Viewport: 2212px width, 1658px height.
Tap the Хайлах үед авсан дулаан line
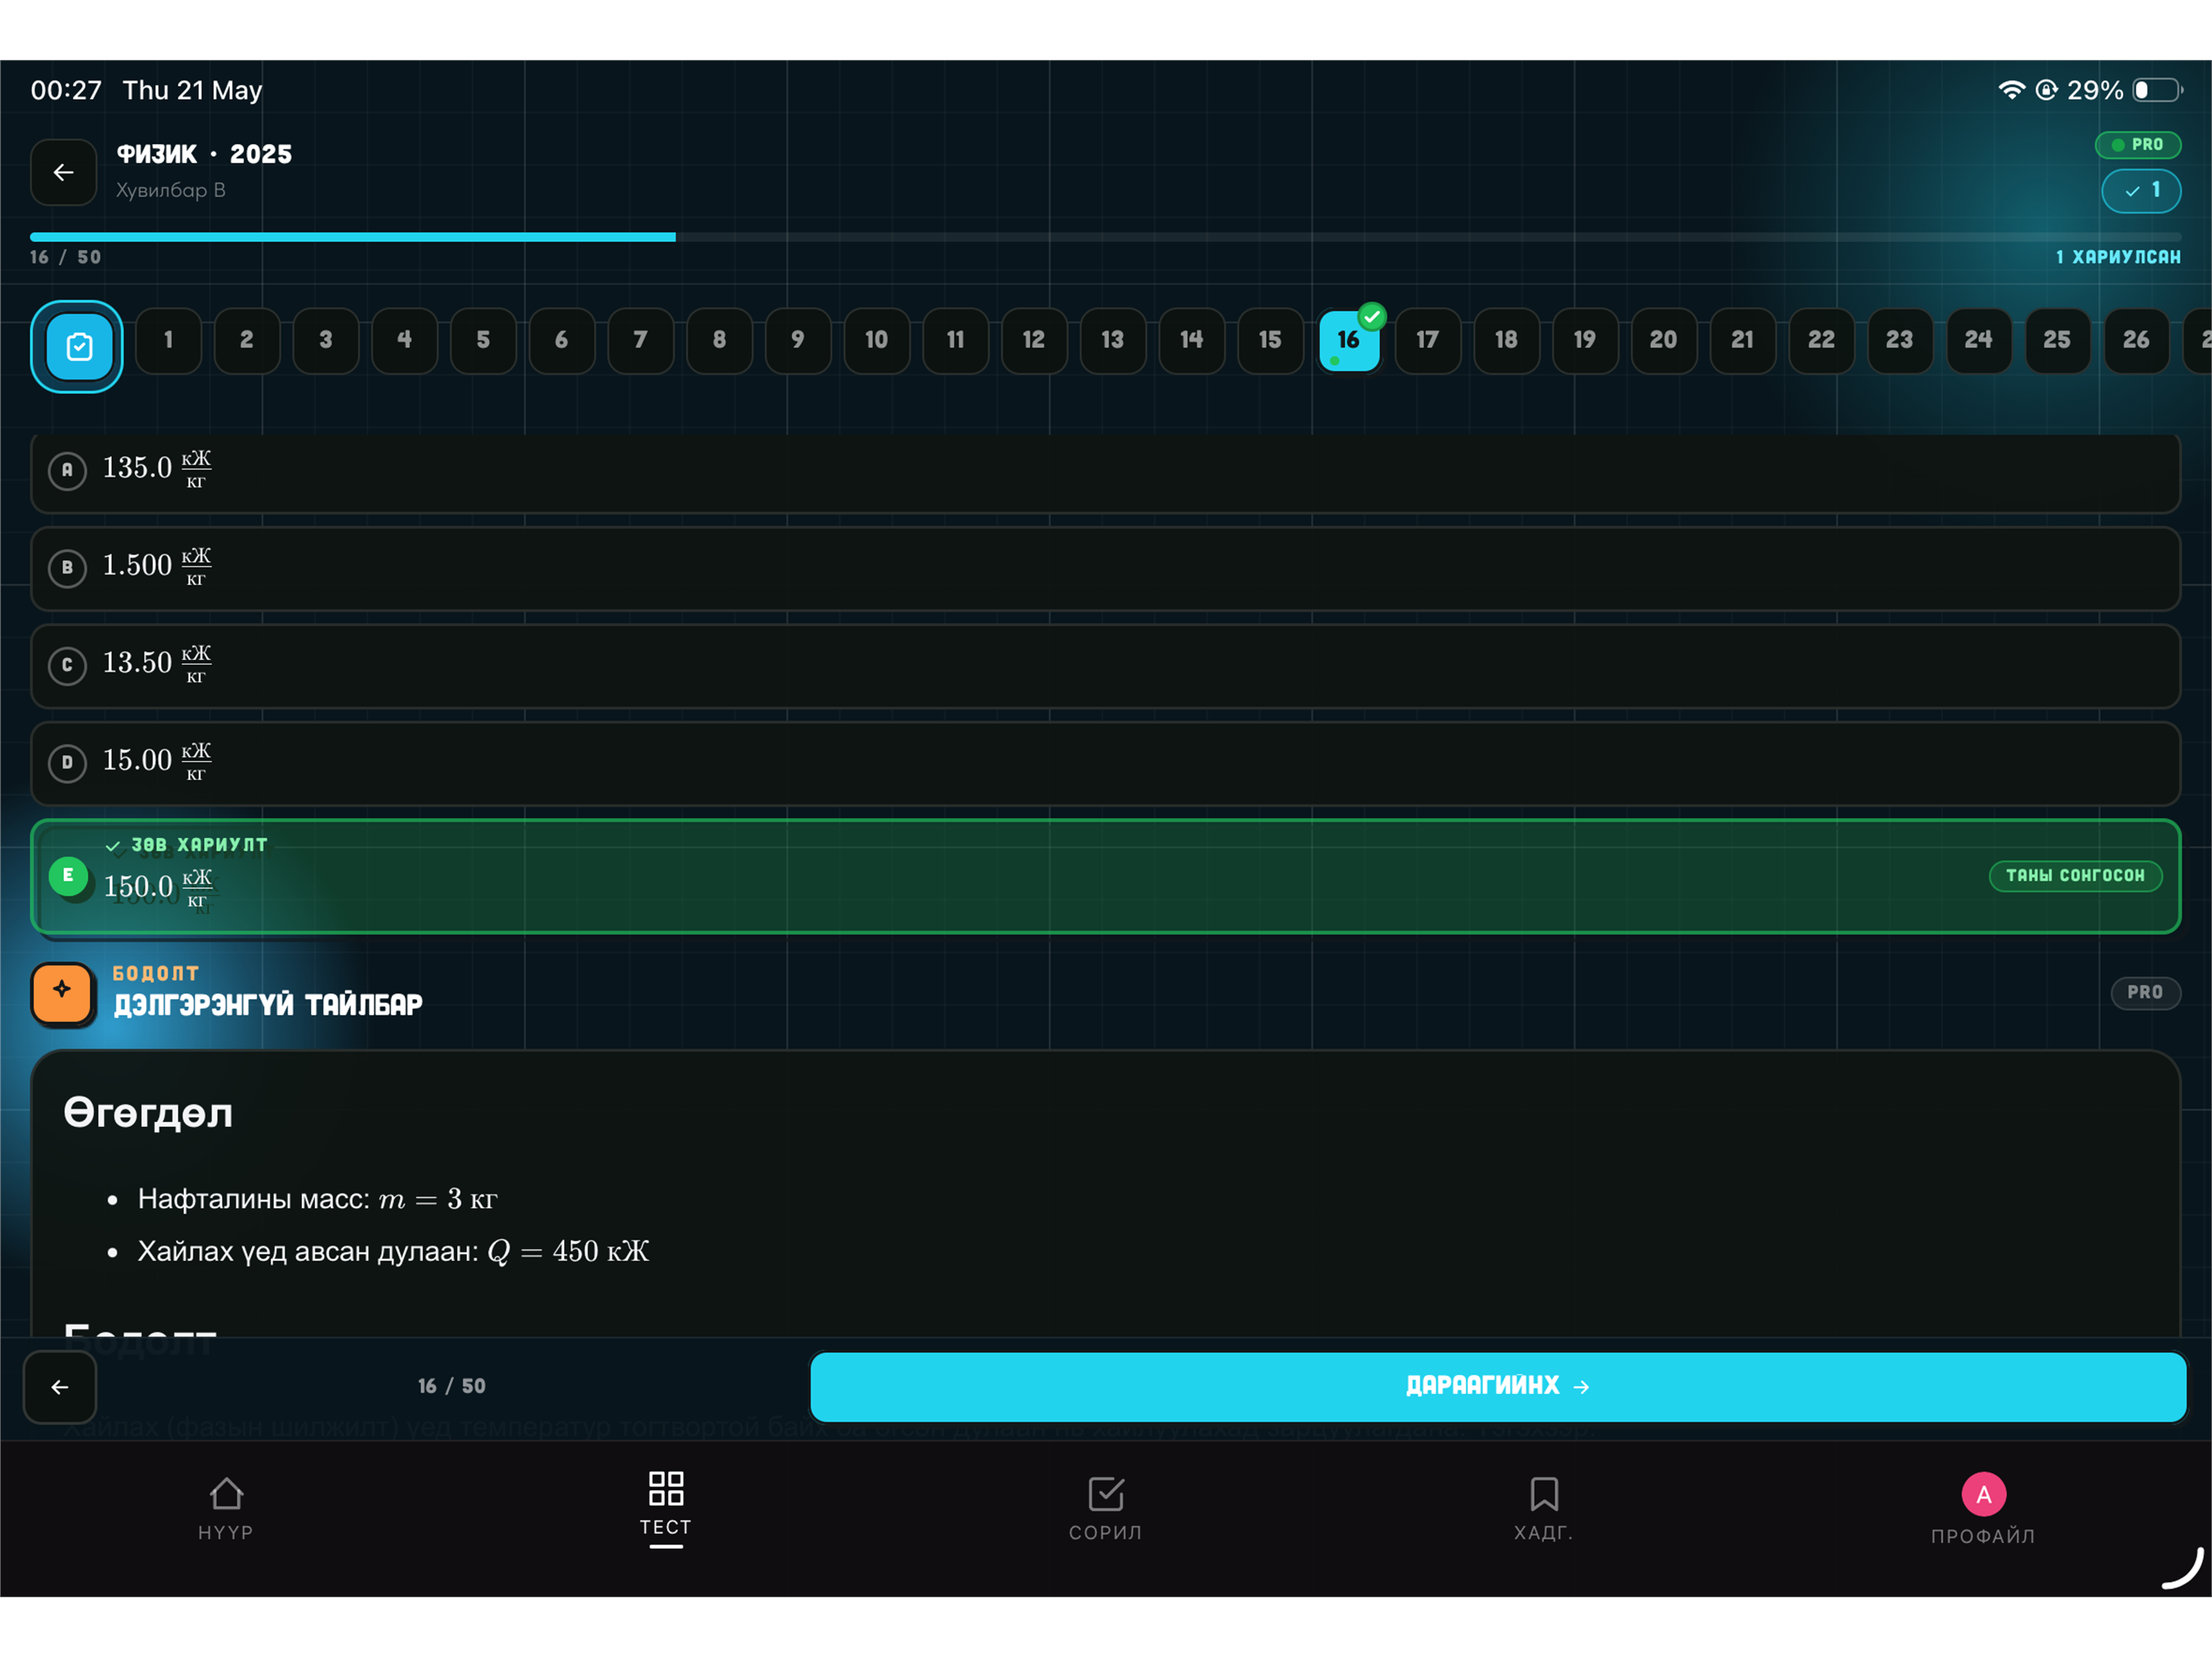[x=393, y=1252]
